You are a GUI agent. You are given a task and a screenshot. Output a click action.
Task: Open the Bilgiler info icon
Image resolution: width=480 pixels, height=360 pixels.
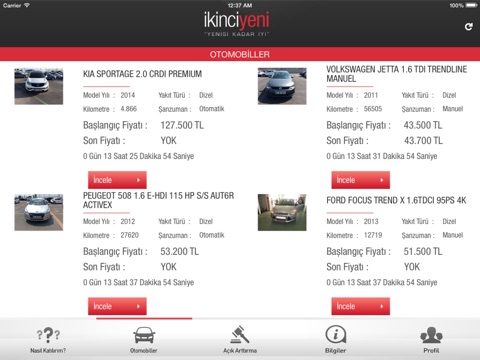pos(335,335)
